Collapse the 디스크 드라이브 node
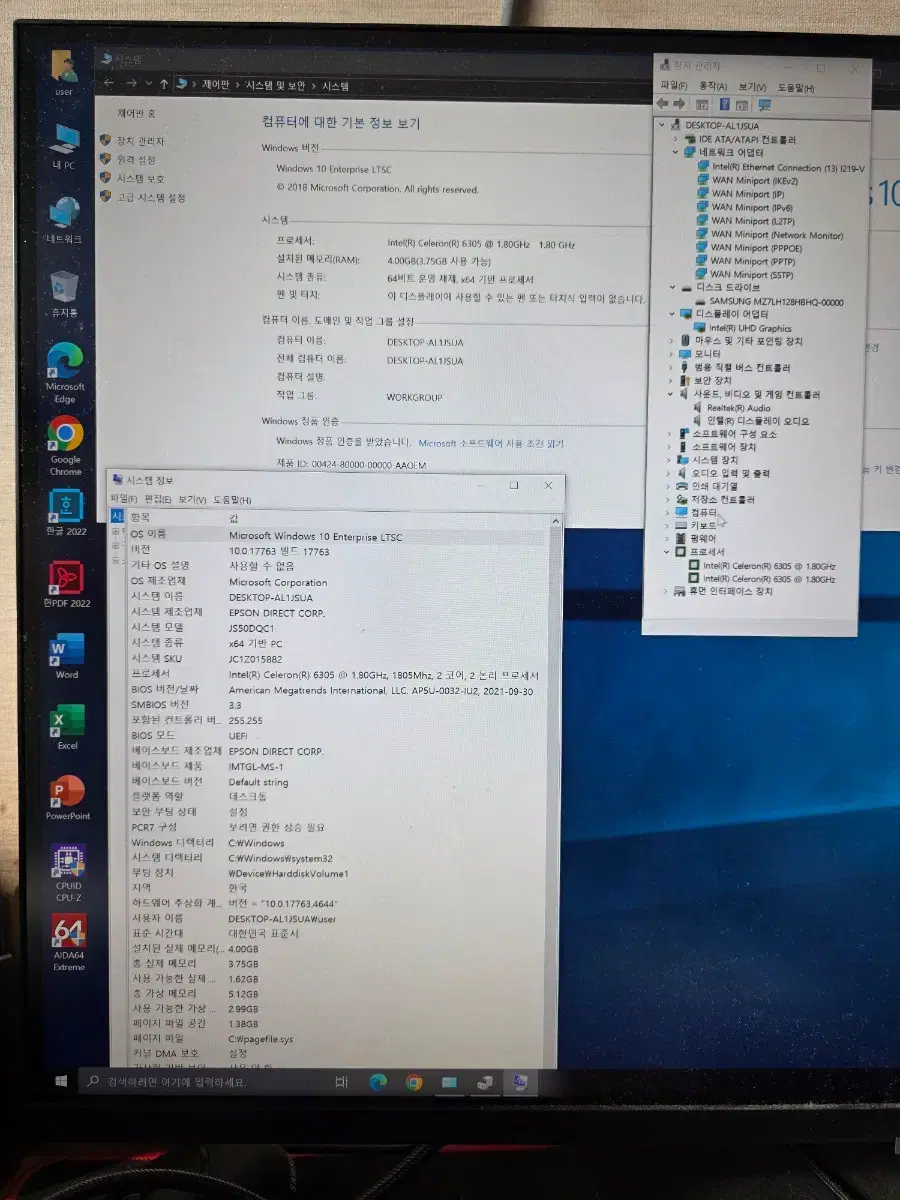Image resolution: width=900 pixels, height=1200 pixels. 673,287
